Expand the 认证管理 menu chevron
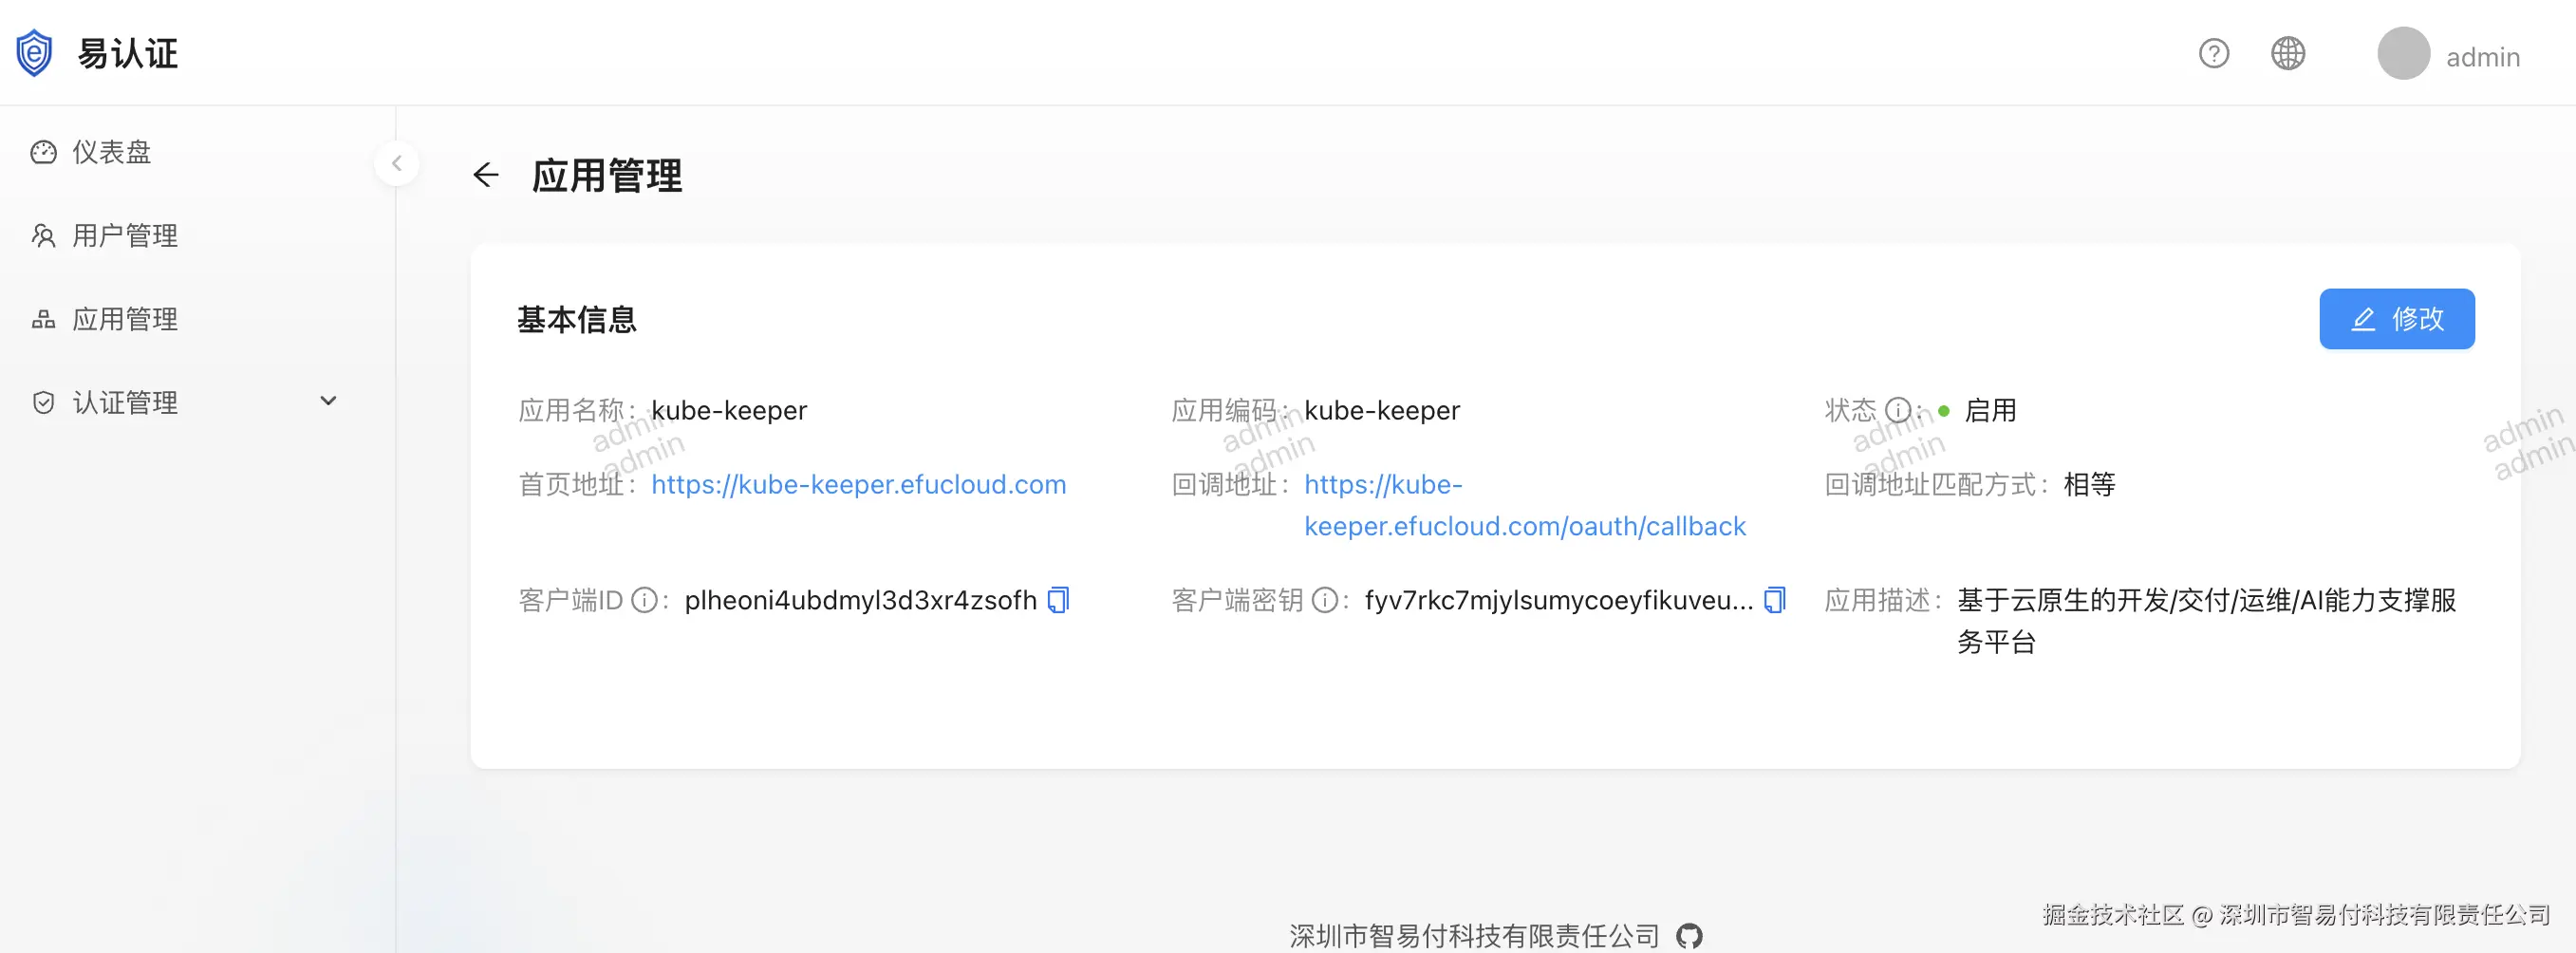Image resolution: width=2576 pixels, height=953 pixels. coord(328,400)
